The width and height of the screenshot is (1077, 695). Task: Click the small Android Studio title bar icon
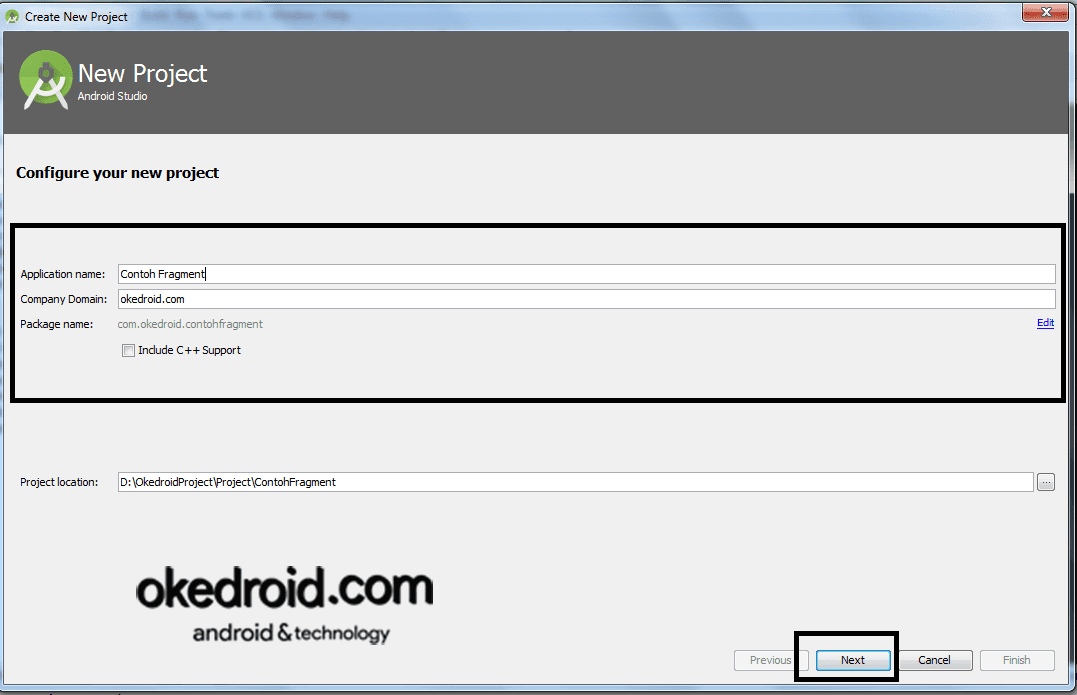pyautogui.click(x=12, y=16)
